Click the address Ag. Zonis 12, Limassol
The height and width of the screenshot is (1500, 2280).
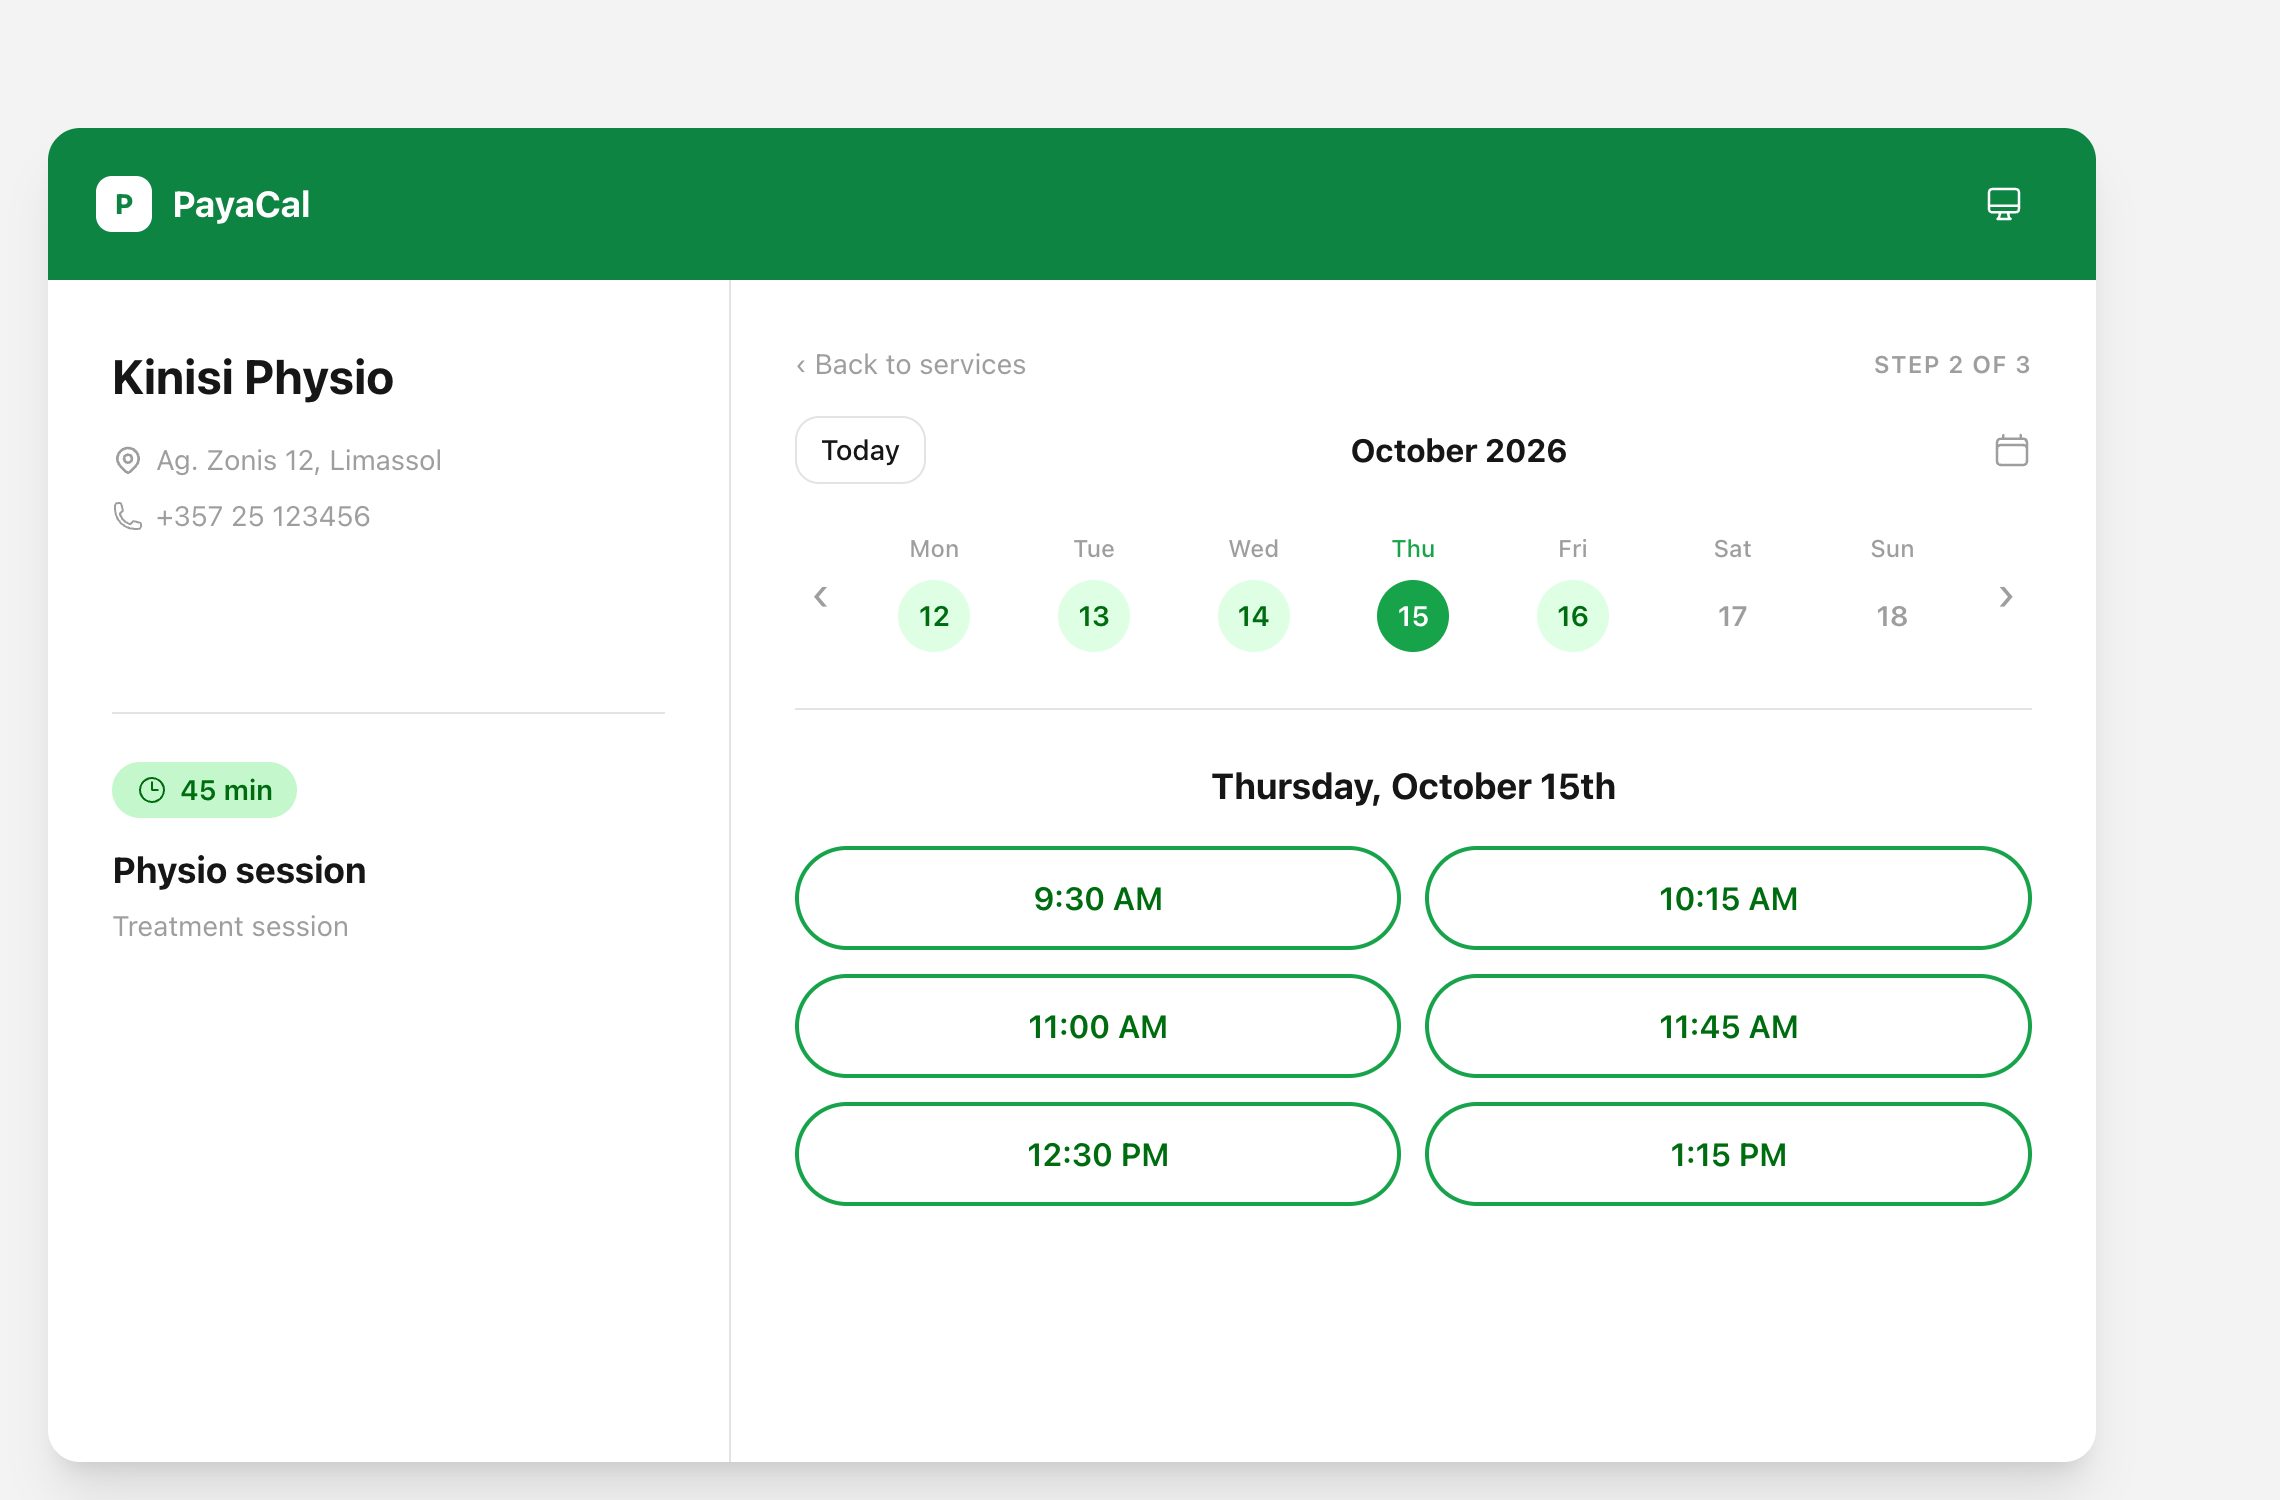point(299,460)
